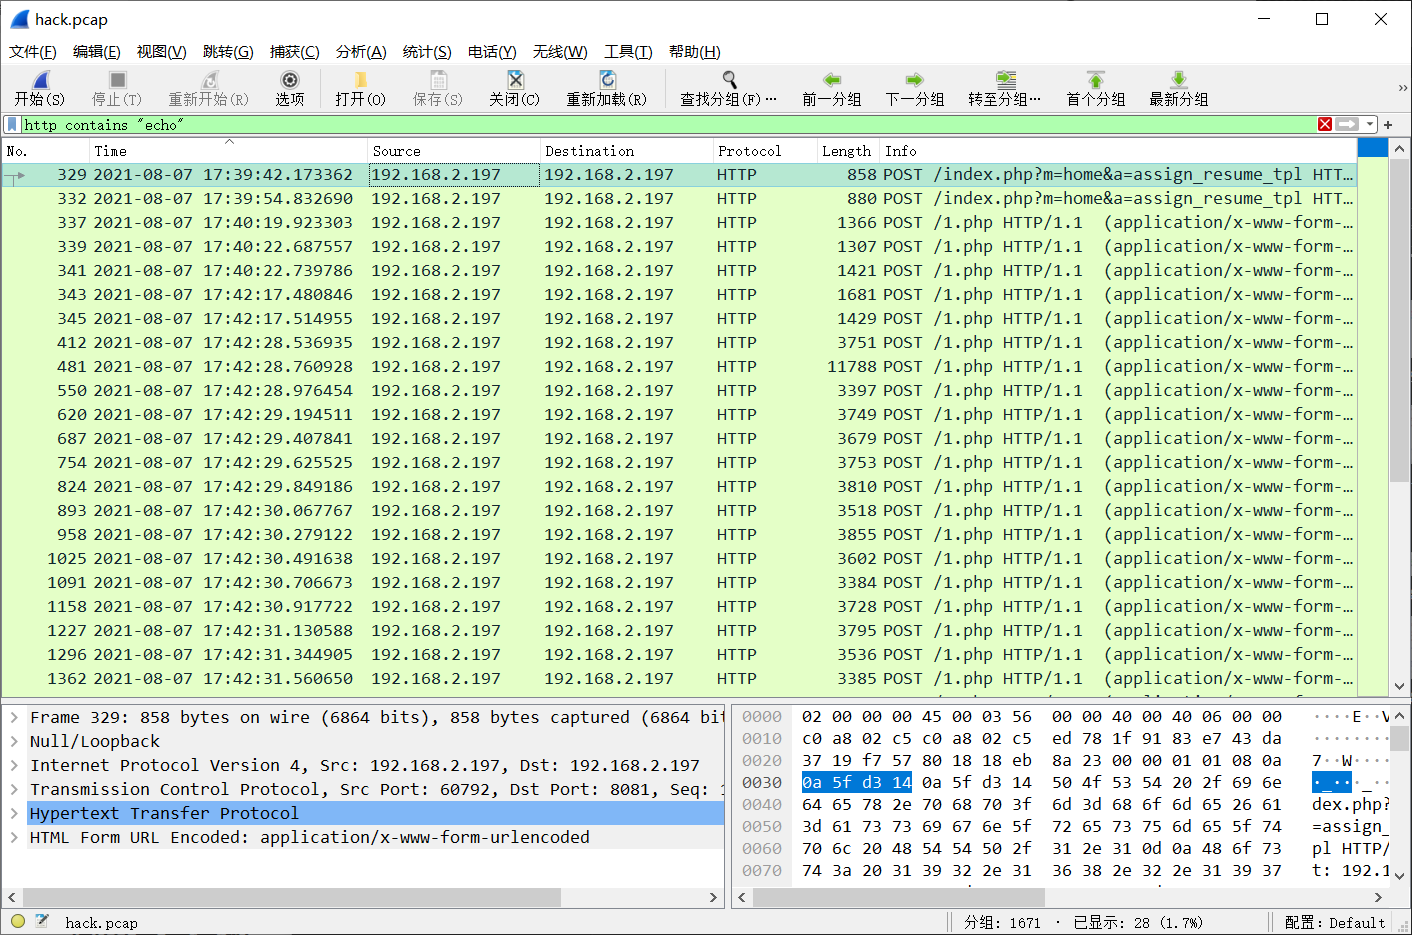Open capture file properties status icon
Image resolution: width=1412 pixels, height=935 pixels.
coord(42,921)
